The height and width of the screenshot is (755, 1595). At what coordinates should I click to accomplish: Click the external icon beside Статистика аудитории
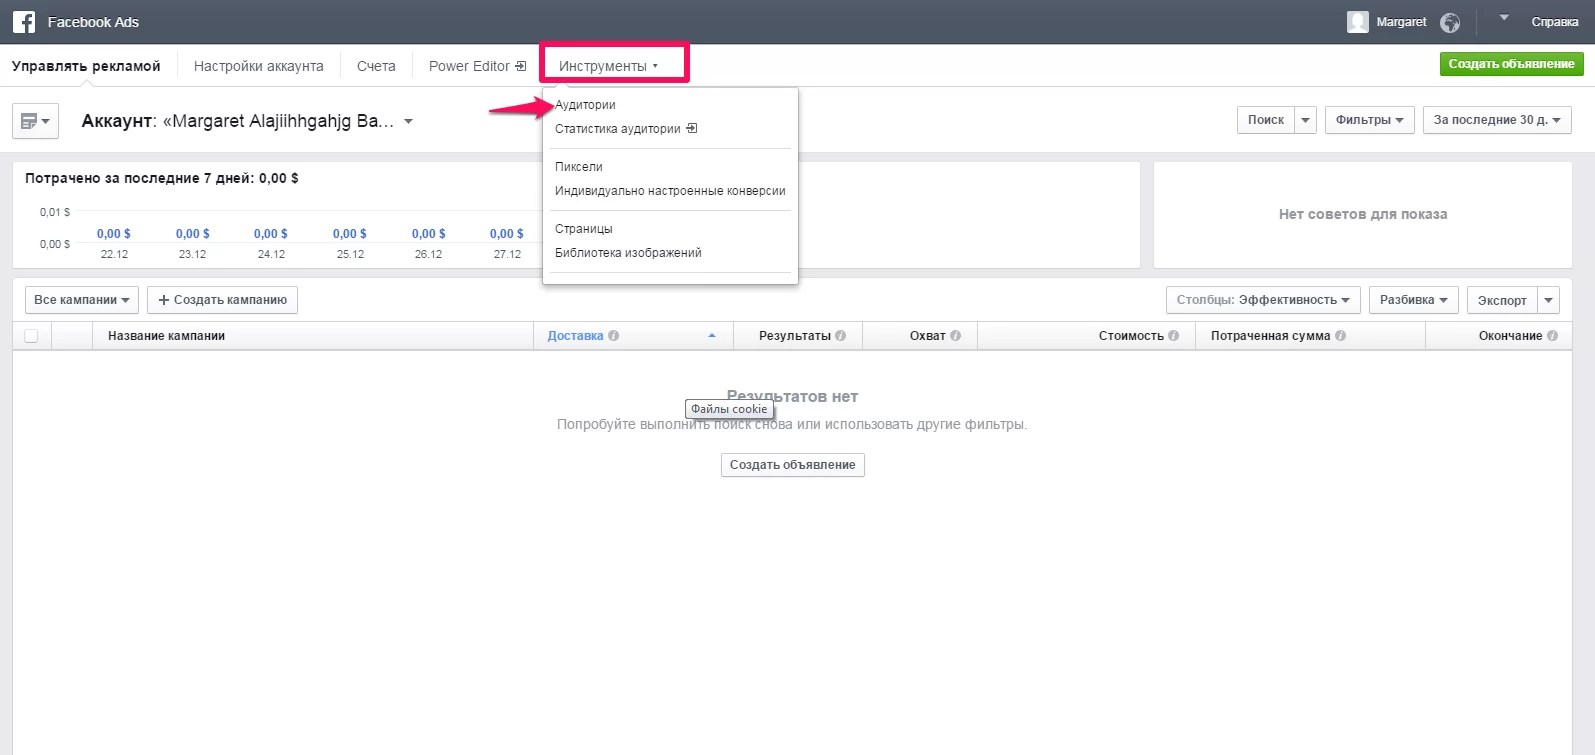(x=692, y=128)
